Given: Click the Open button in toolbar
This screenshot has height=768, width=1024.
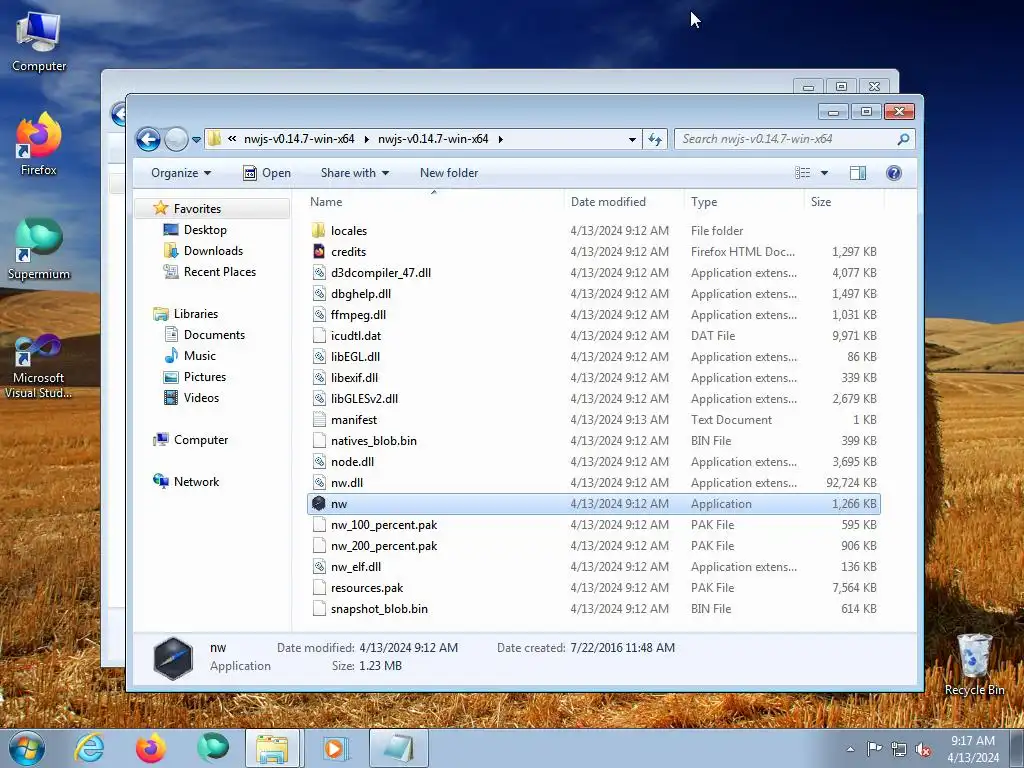Looking at the screenshot, I should tap(266, 173).
